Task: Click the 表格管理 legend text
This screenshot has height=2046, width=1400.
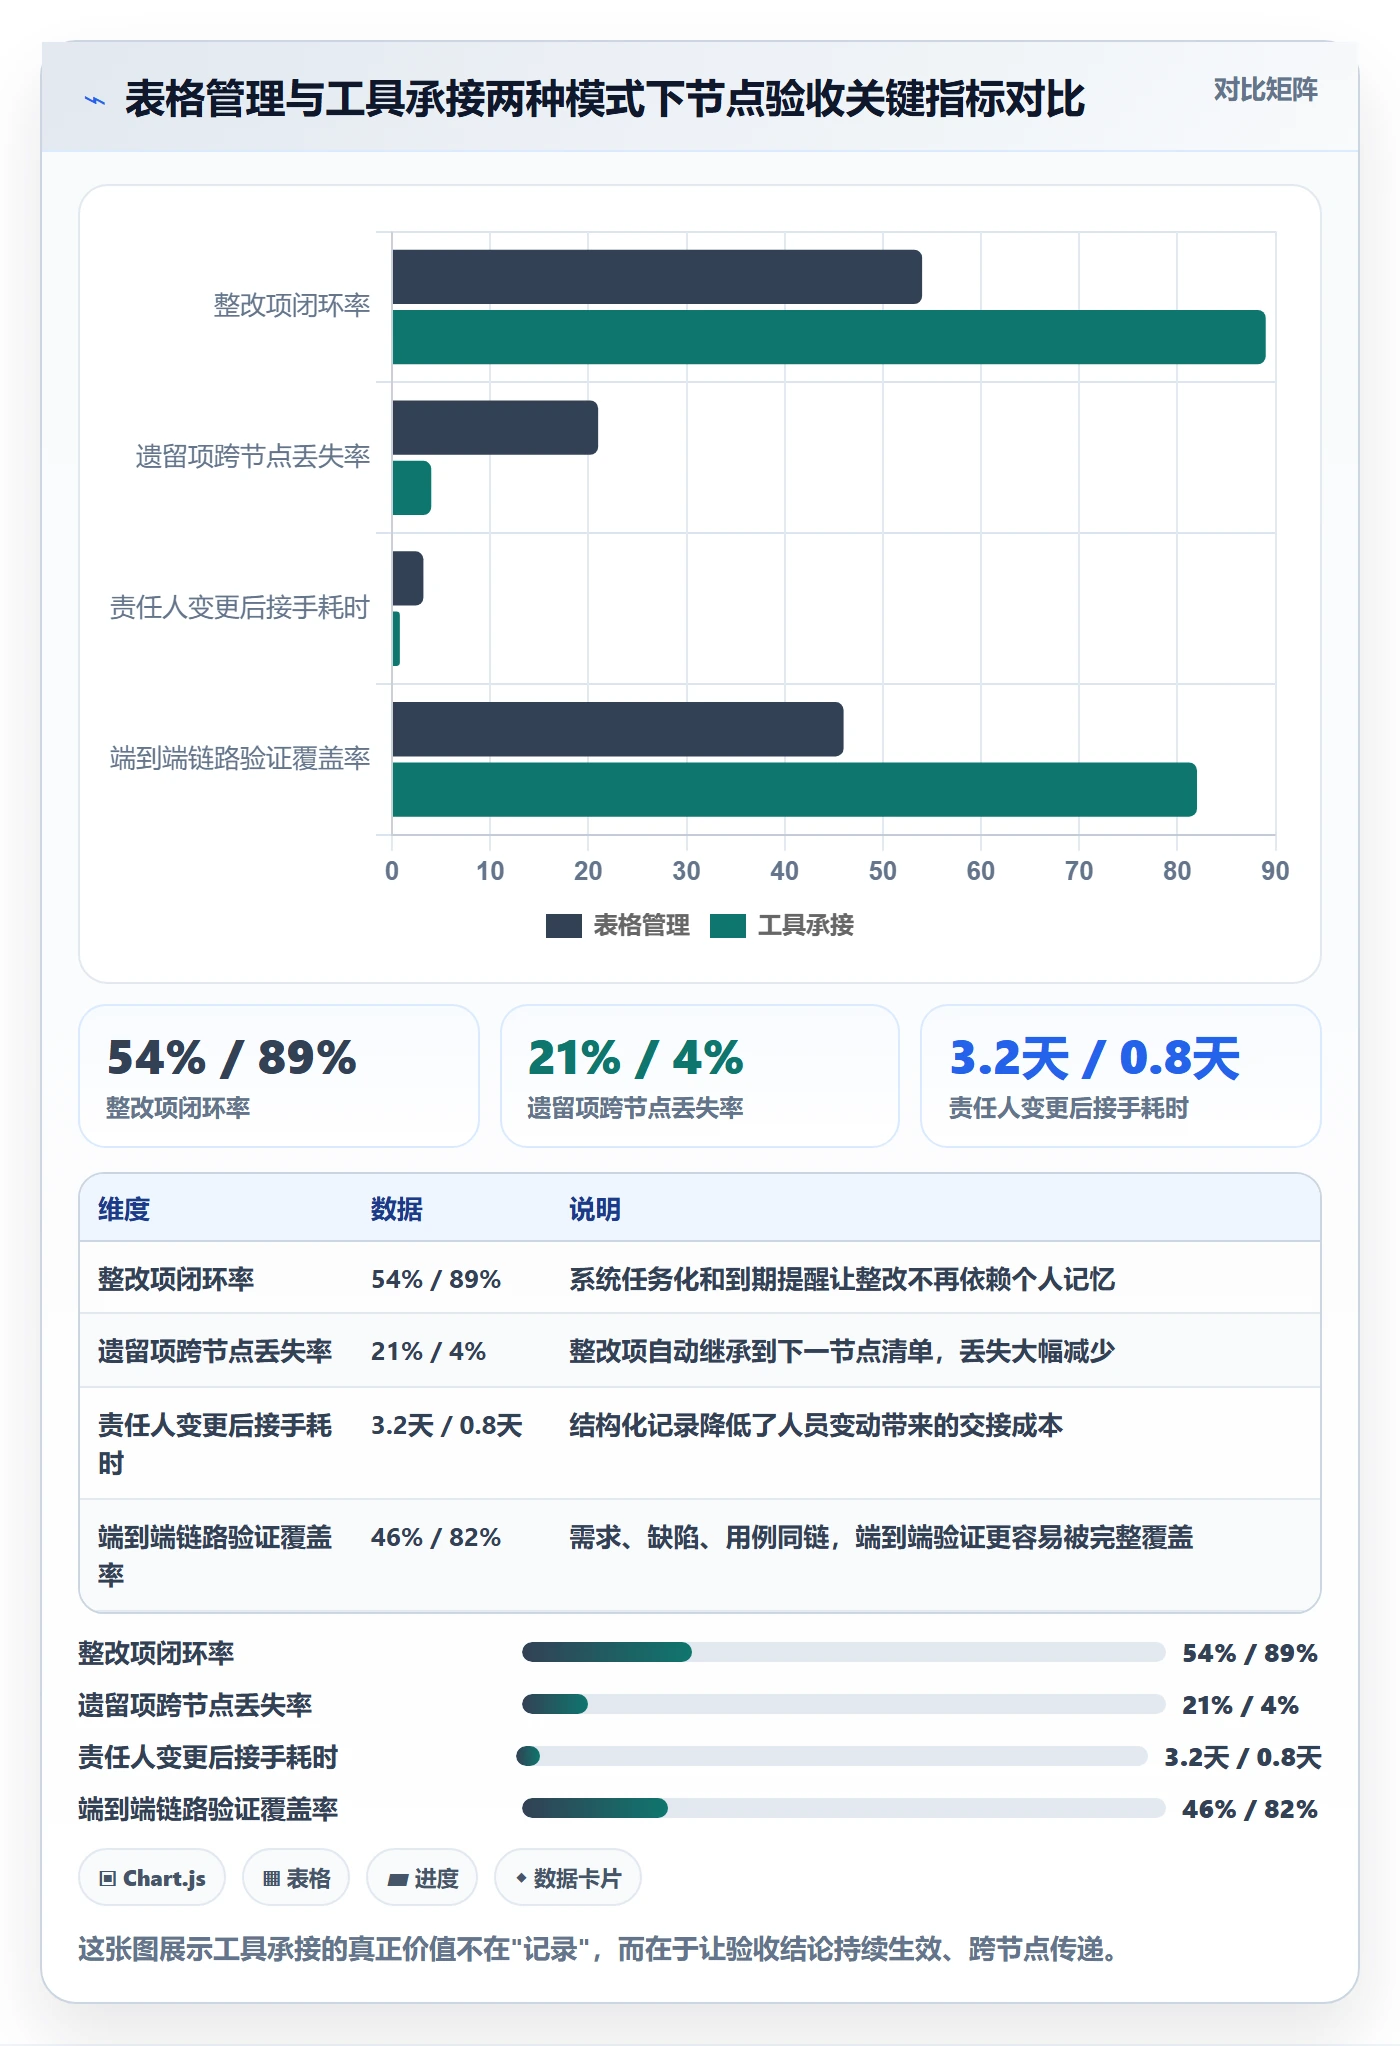Action: pyautogui.click(x=641, y=926)
